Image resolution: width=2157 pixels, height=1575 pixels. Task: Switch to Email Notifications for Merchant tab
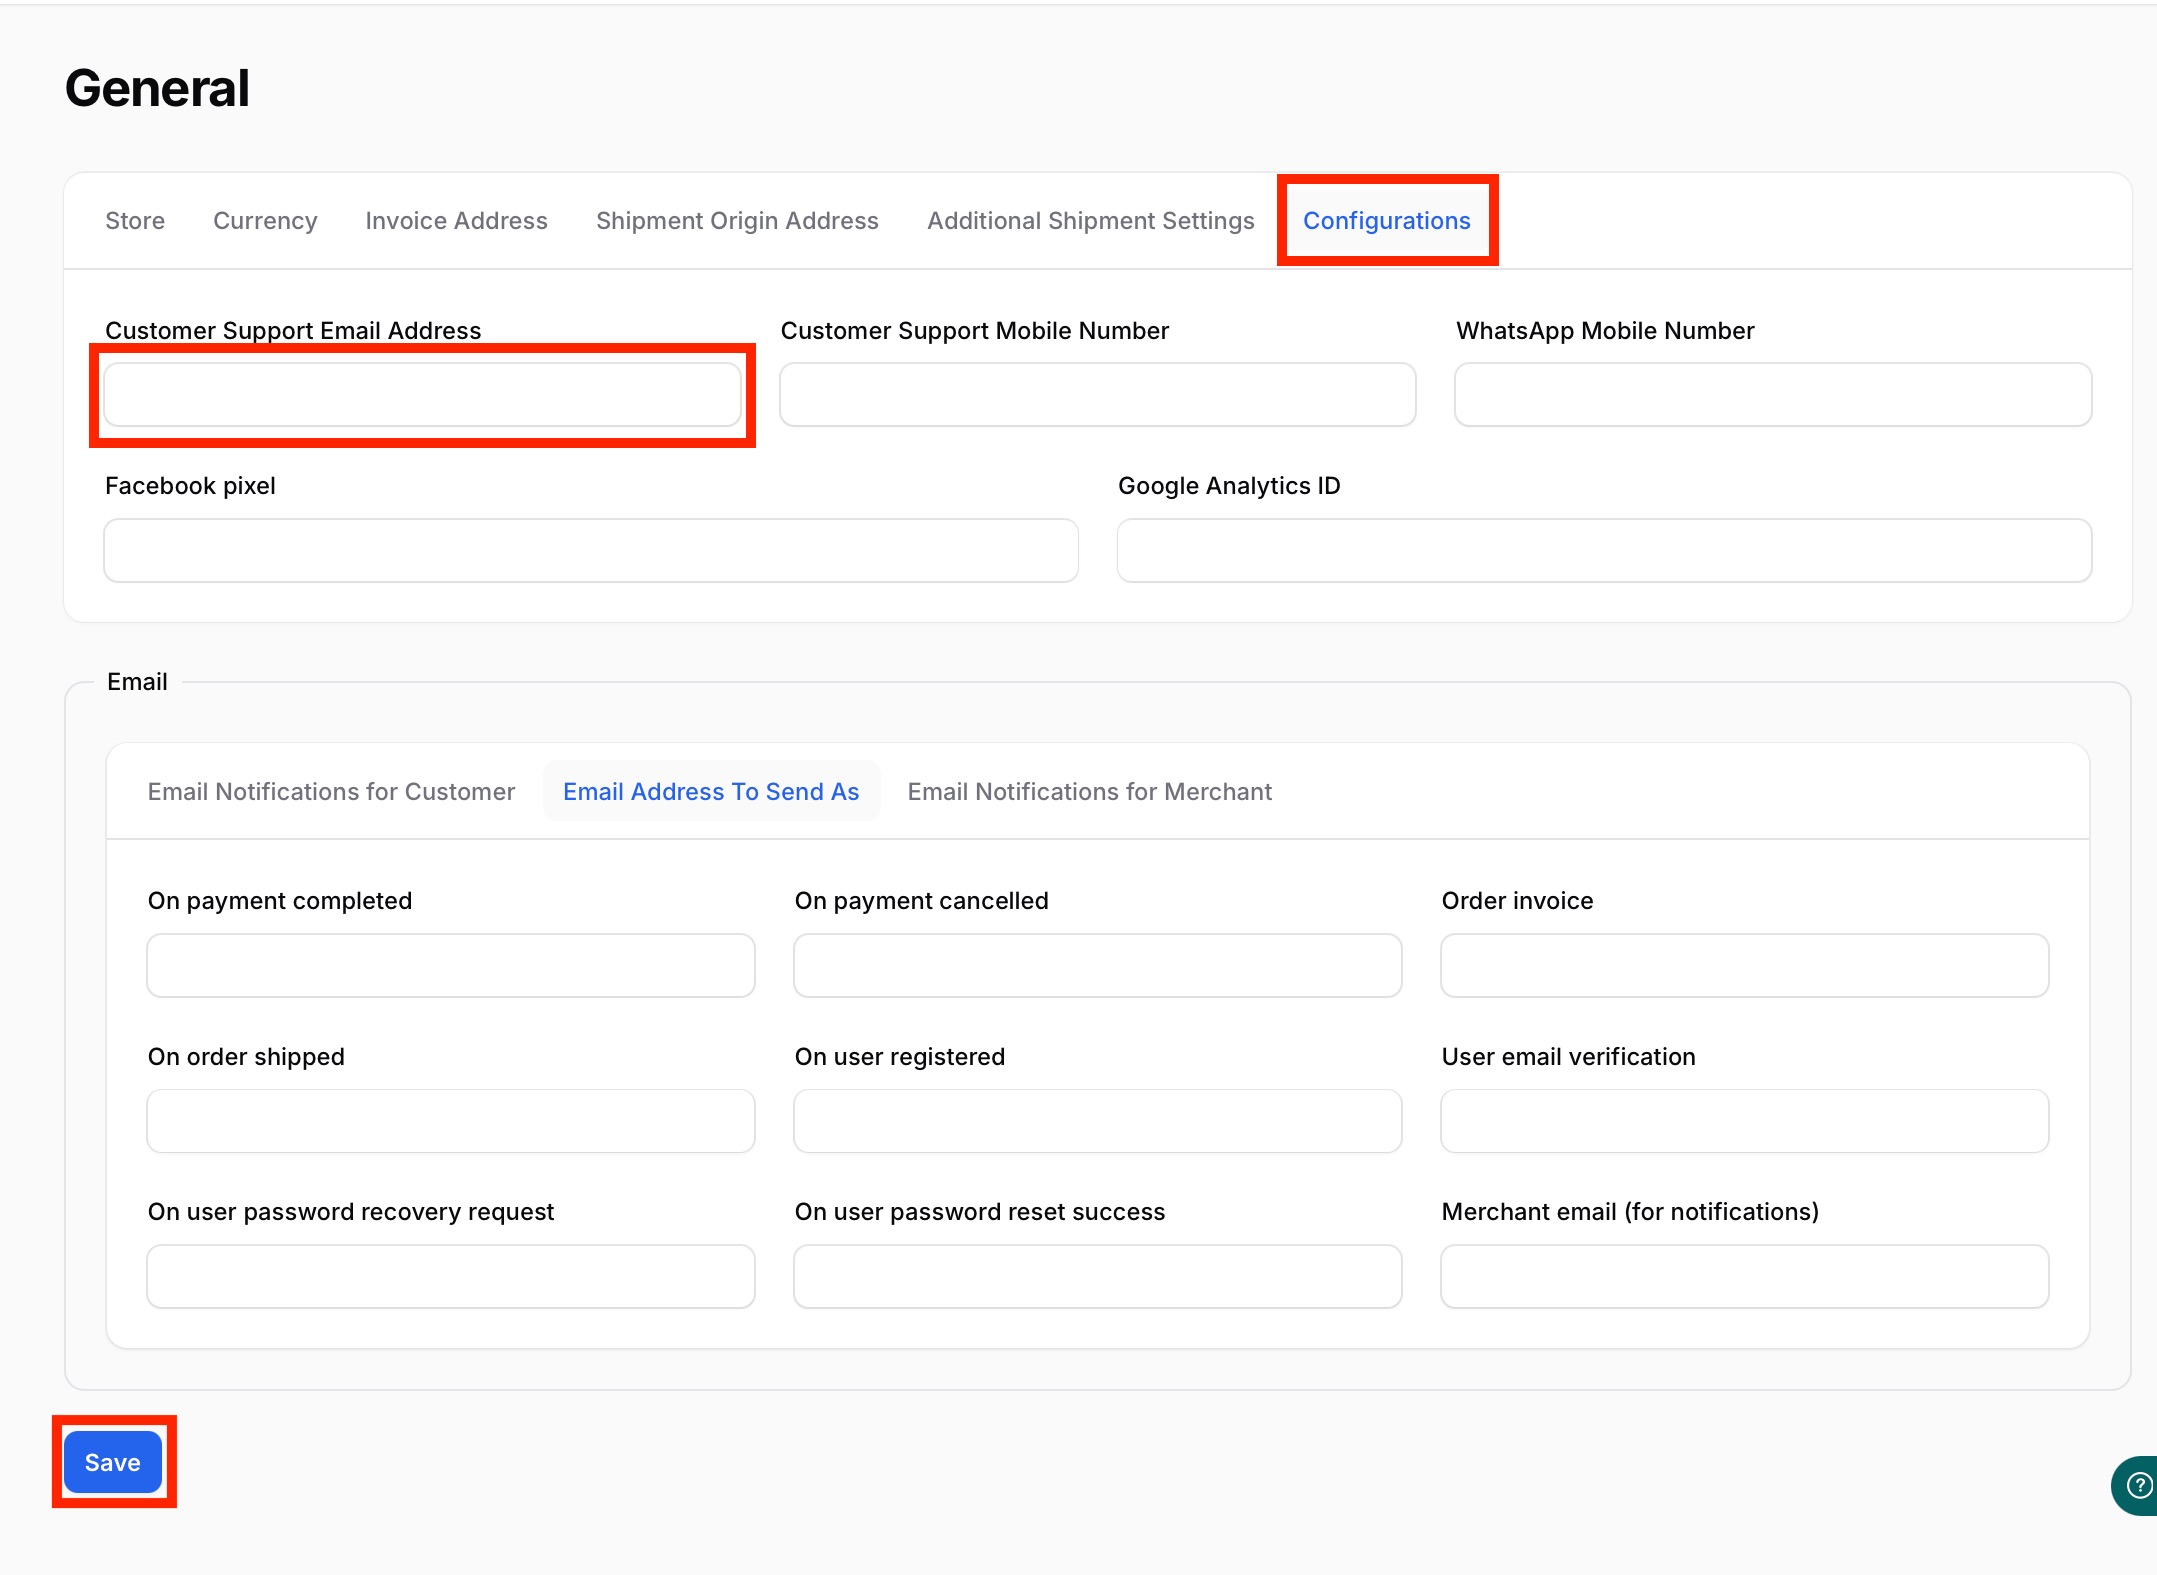(x=1089, y=792)
